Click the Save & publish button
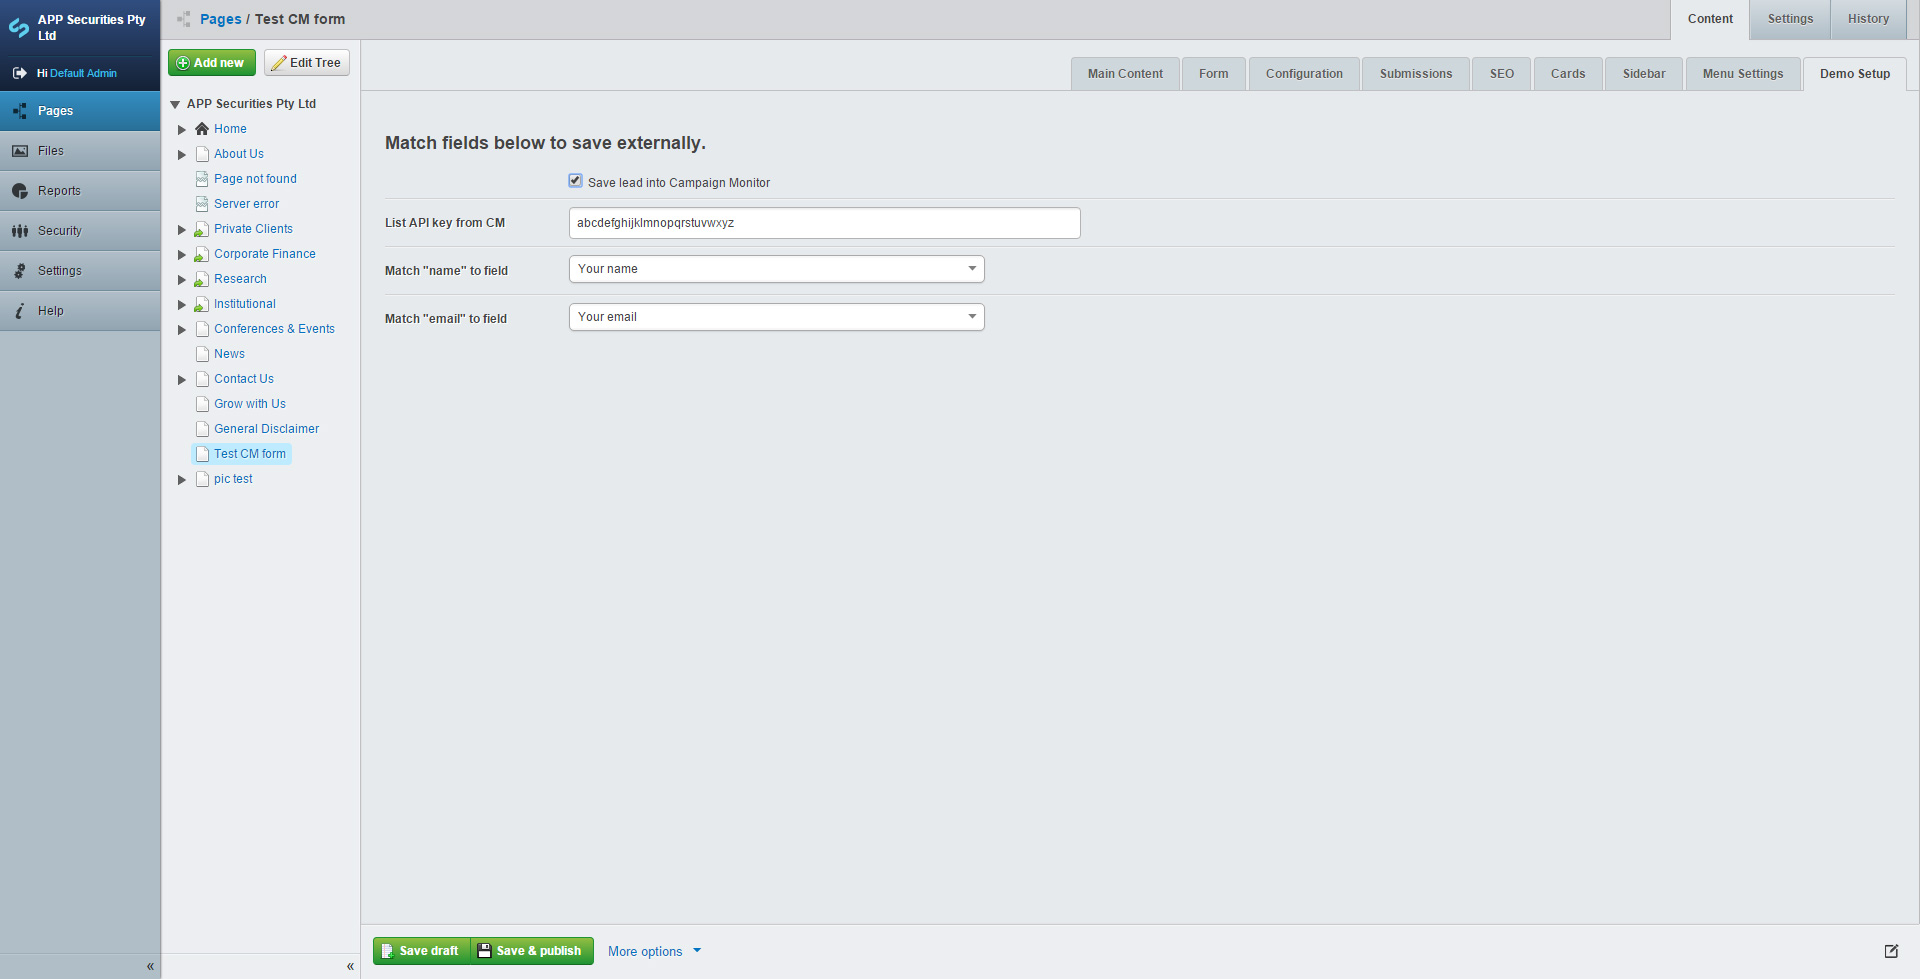 pos(530,950)
